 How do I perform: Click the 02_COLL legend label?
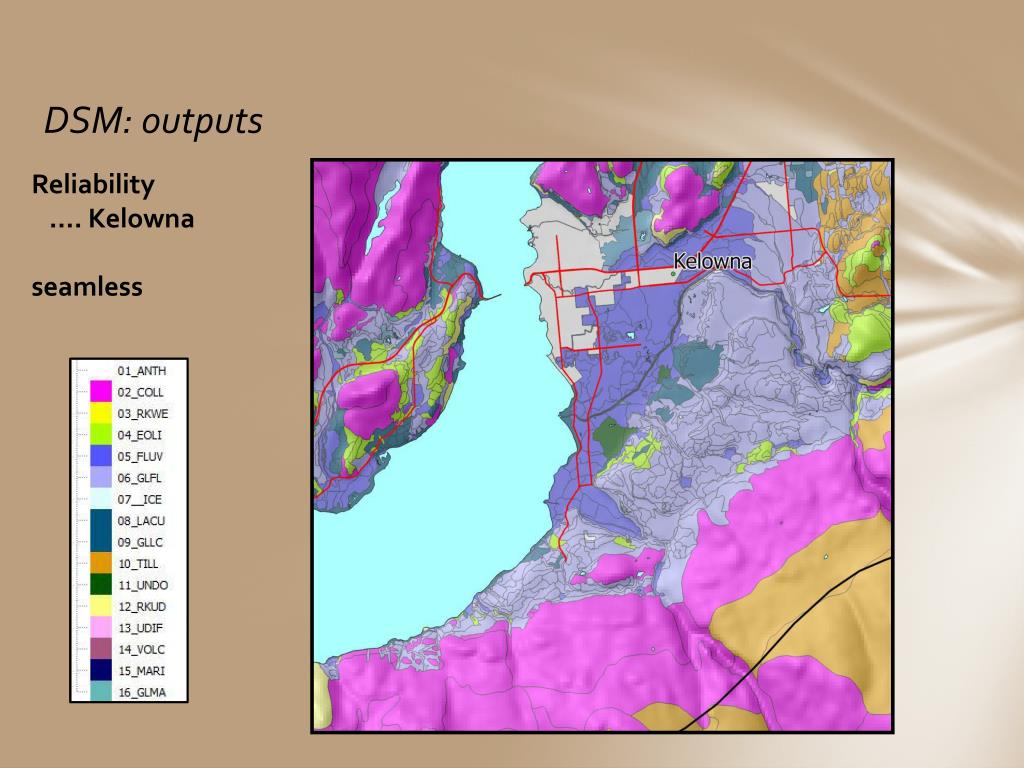pyautogui.click(x=140, y=392)
